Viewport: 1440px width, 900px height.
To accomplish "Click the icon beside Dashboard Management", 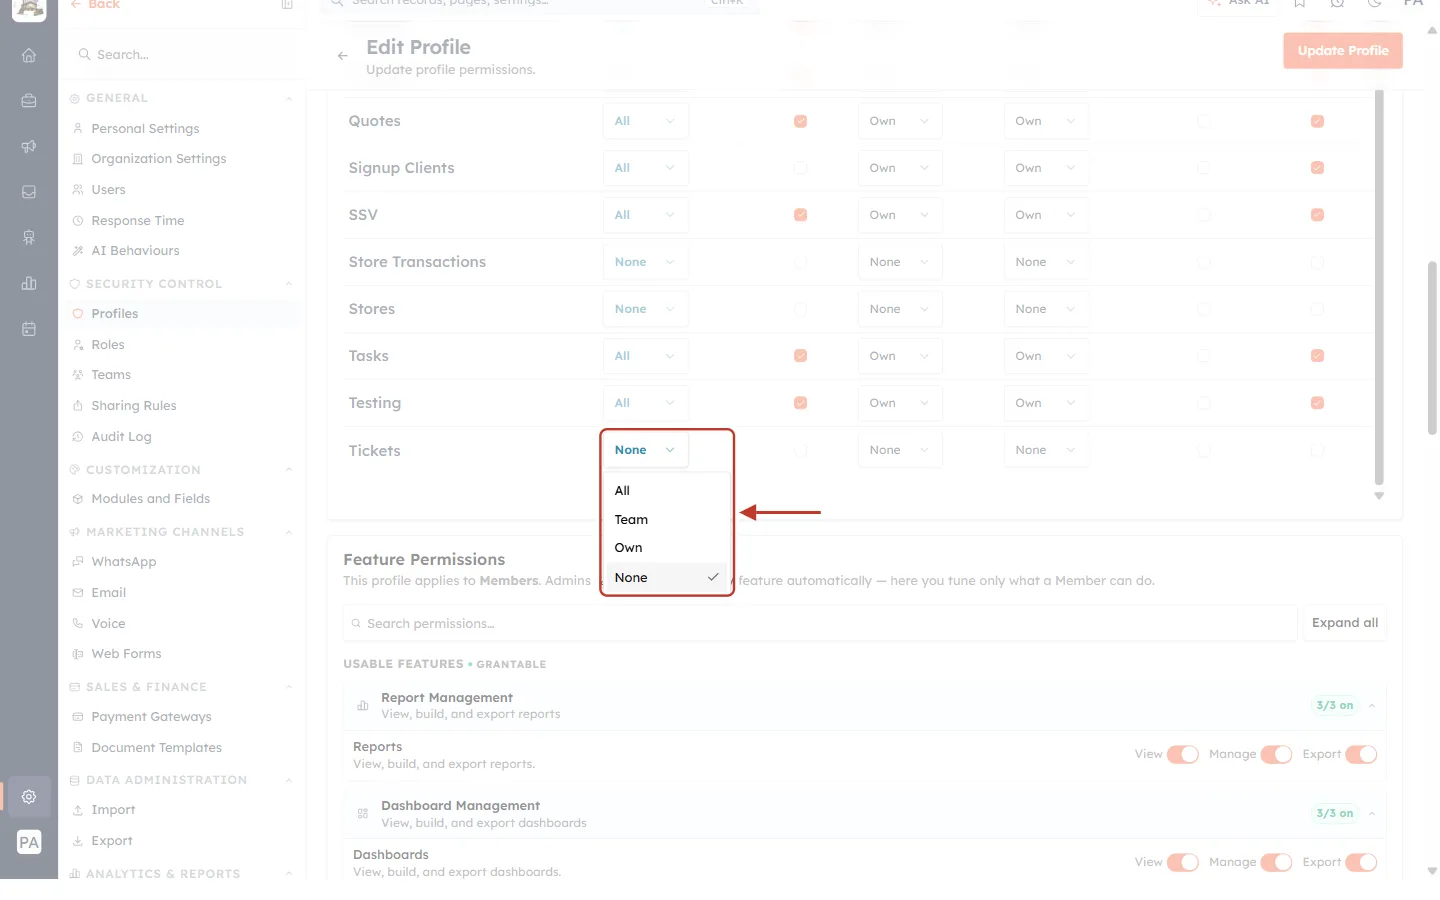I will [x=363, y=814].
